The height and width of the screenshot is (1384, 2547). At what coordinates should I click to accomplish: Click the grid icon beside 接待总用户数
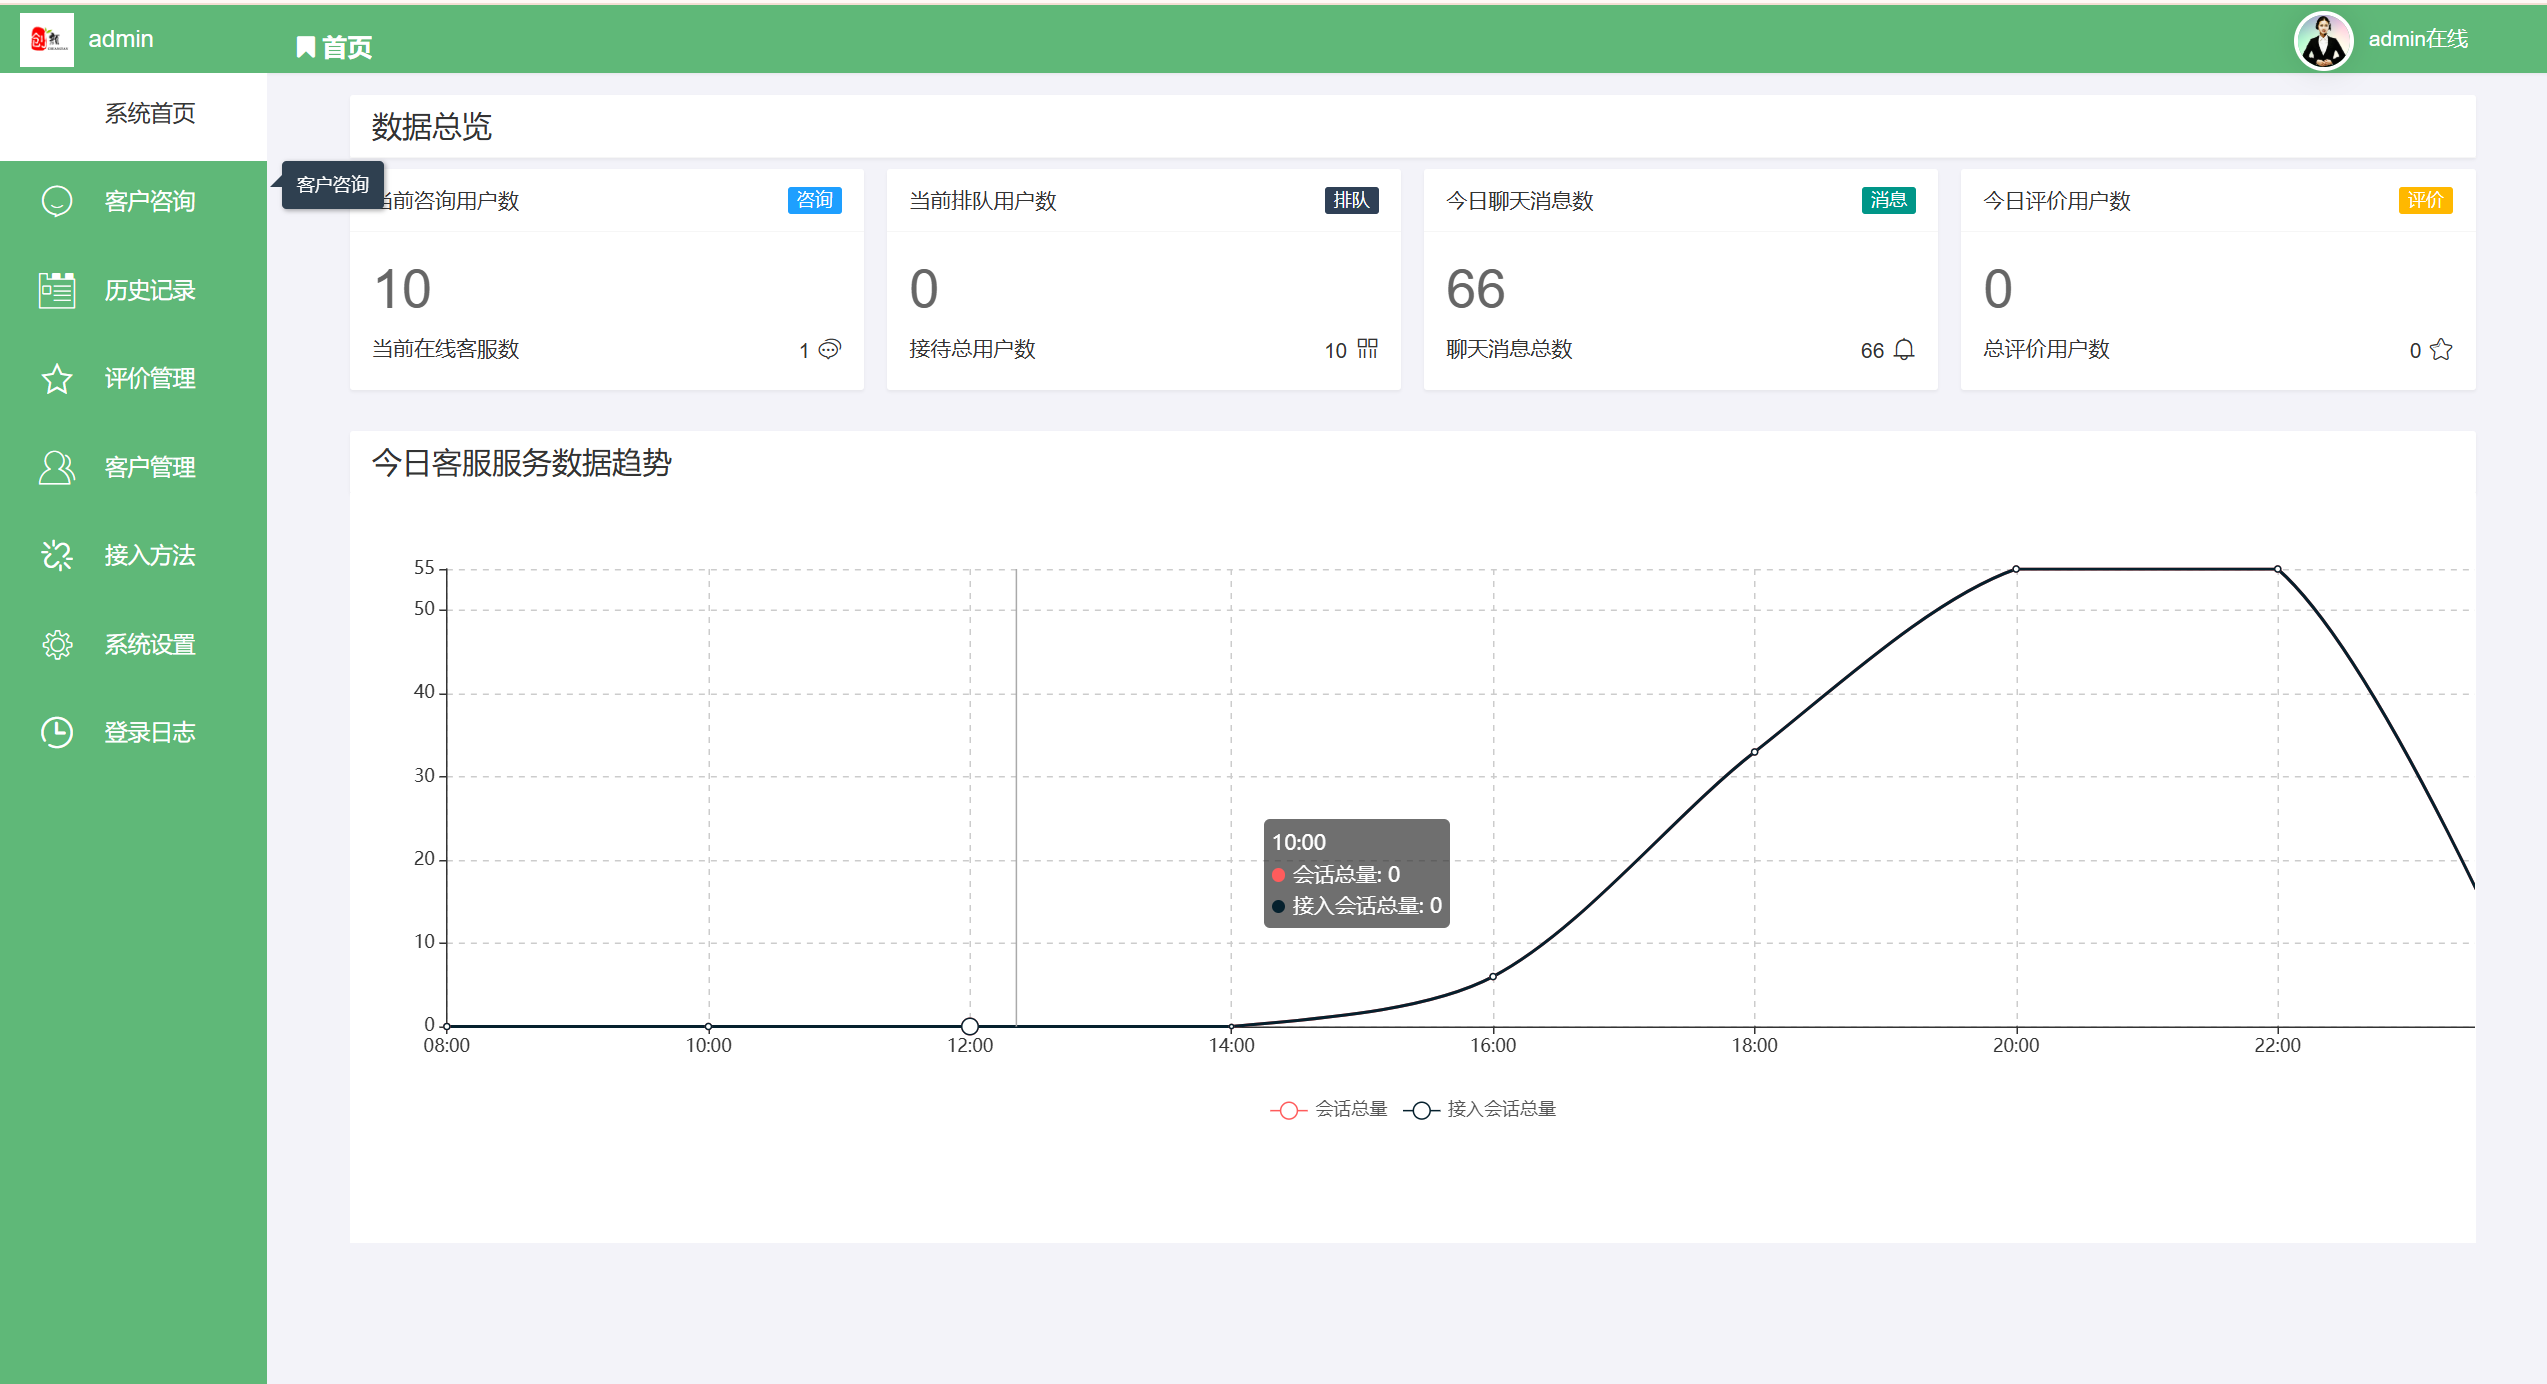click(x=1367, y=348)
